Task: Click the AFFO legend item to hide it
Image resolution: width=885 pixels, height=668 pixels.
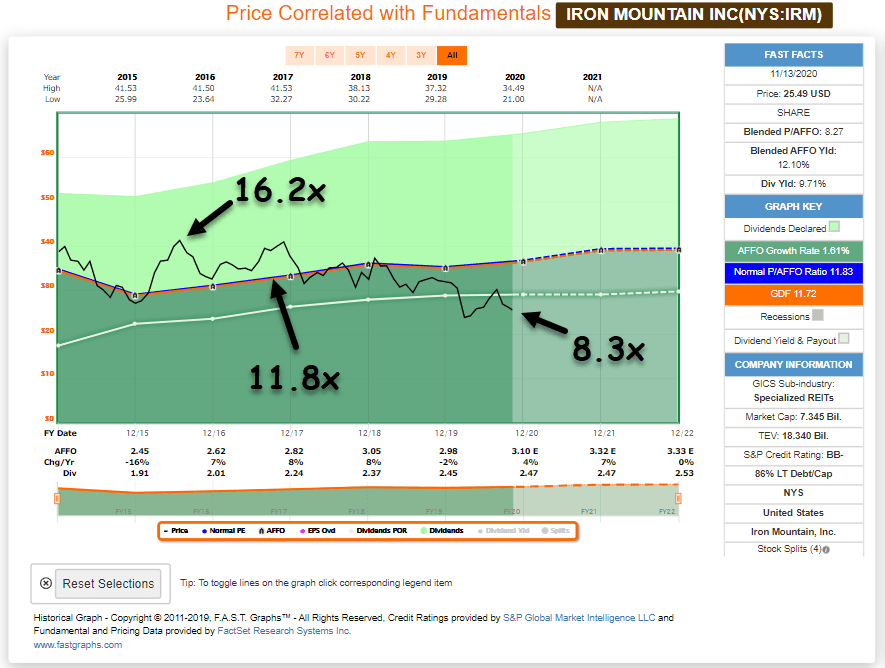Action: pos(272,530)
